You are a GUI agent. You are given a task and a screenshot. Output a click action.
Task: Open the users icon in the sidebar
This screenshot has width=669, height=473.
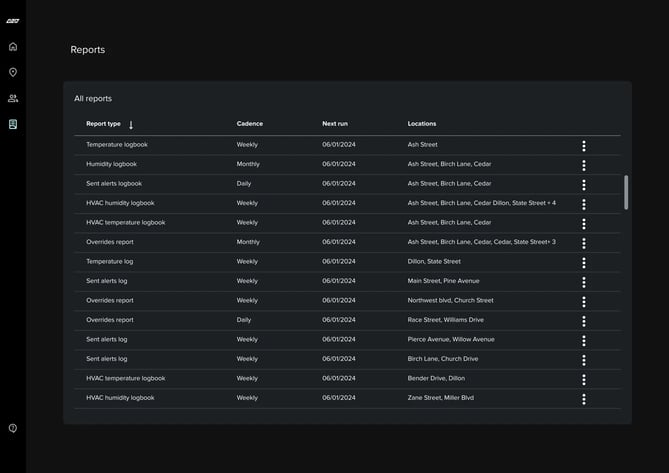(x=13, y=98)
